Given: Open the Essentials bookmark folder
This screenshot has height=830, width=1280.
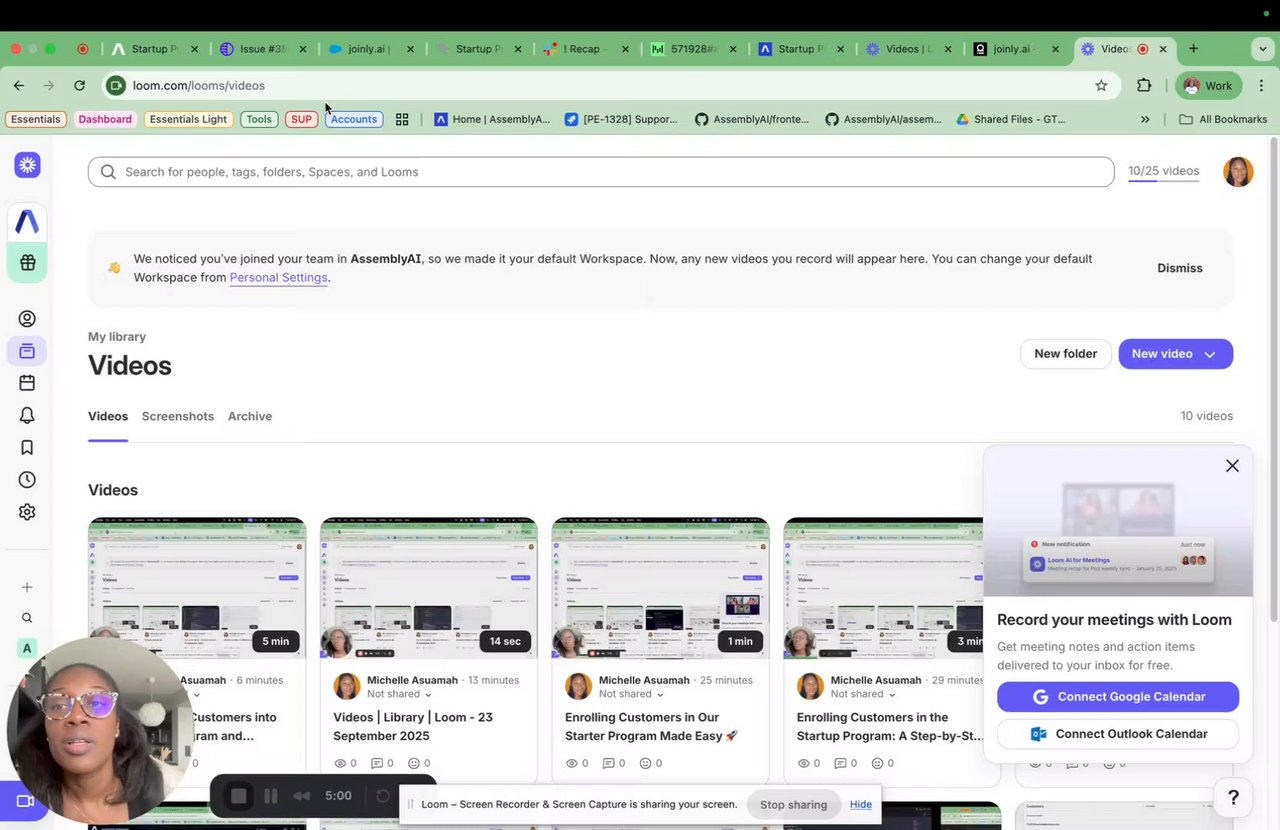Looking at the screenshot, I should pyautogui.click(x=35, y=119).
